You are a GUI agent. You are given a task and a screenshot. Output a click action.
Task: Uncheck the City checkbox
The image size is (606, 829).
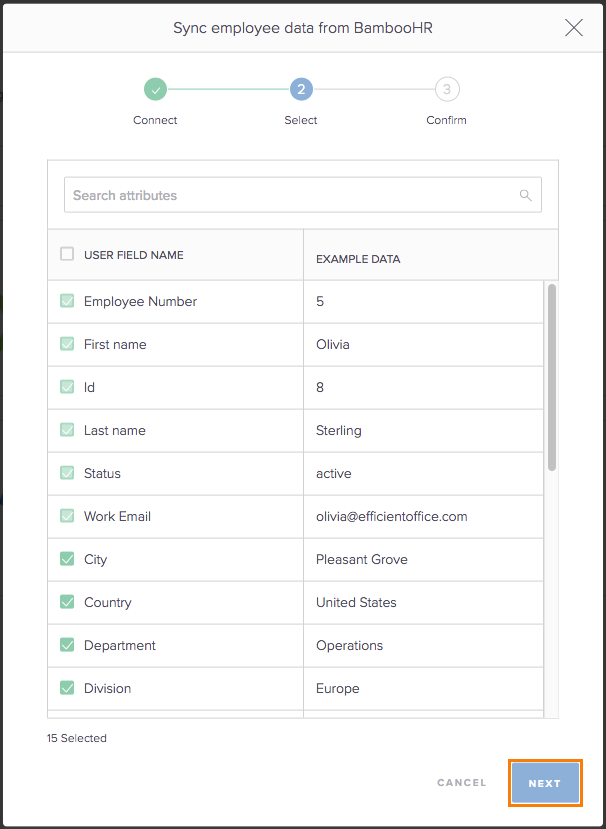67,559
